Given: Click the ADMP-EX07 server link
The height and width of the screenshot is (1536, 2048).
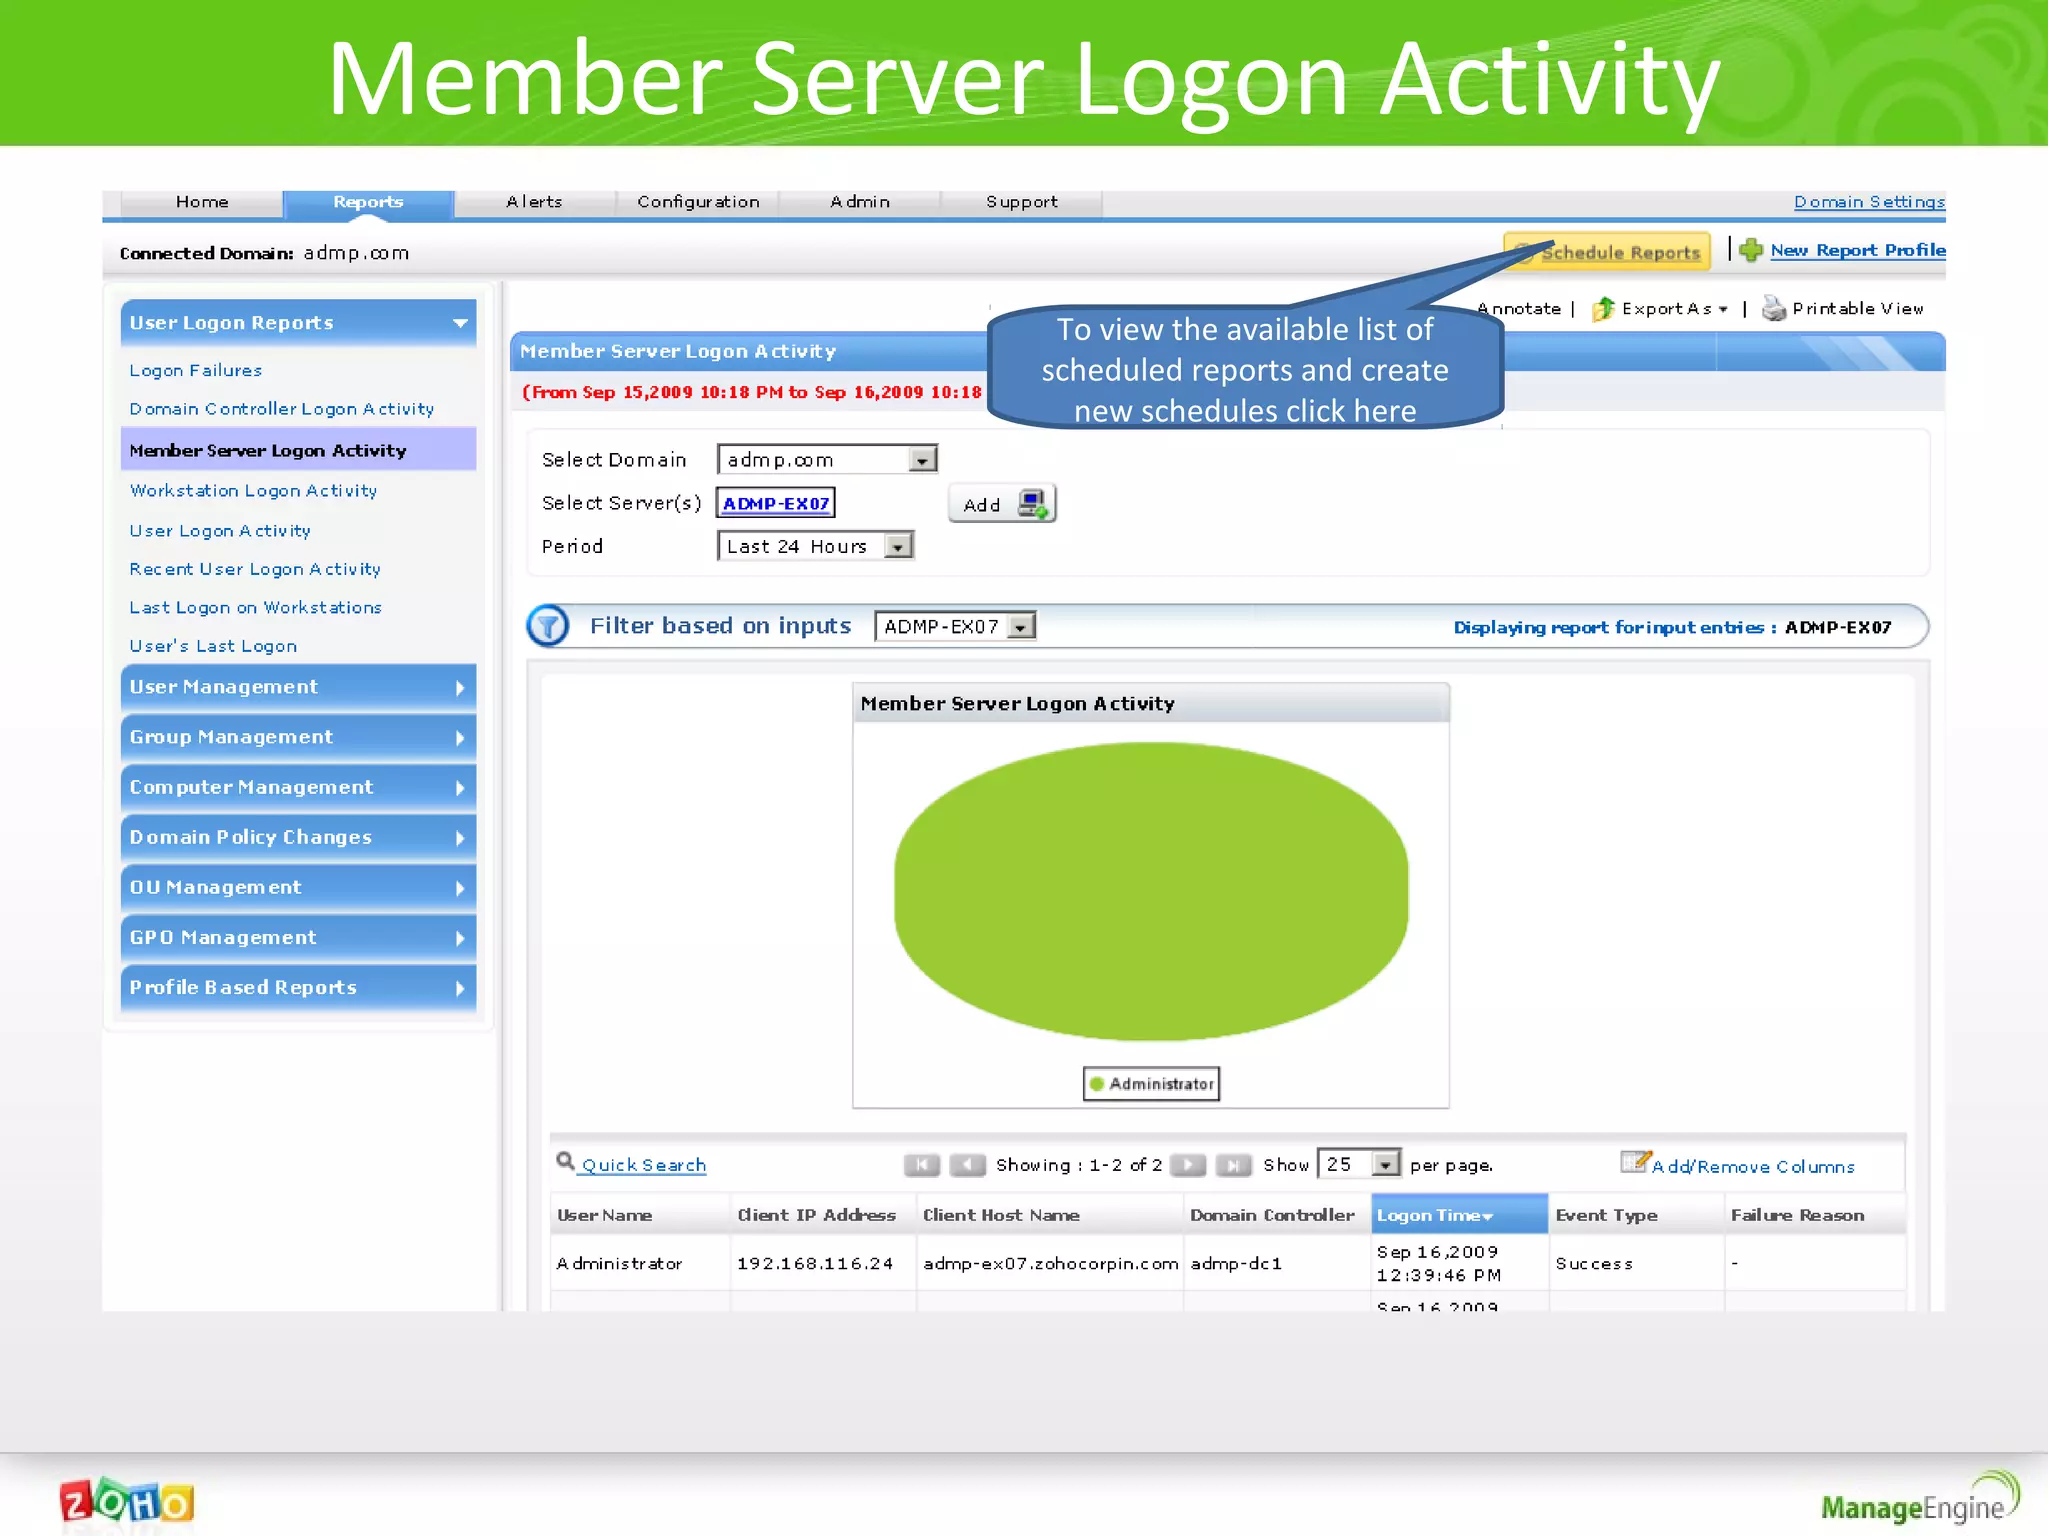Looking at the screenshot, I should tap(776, 504).
